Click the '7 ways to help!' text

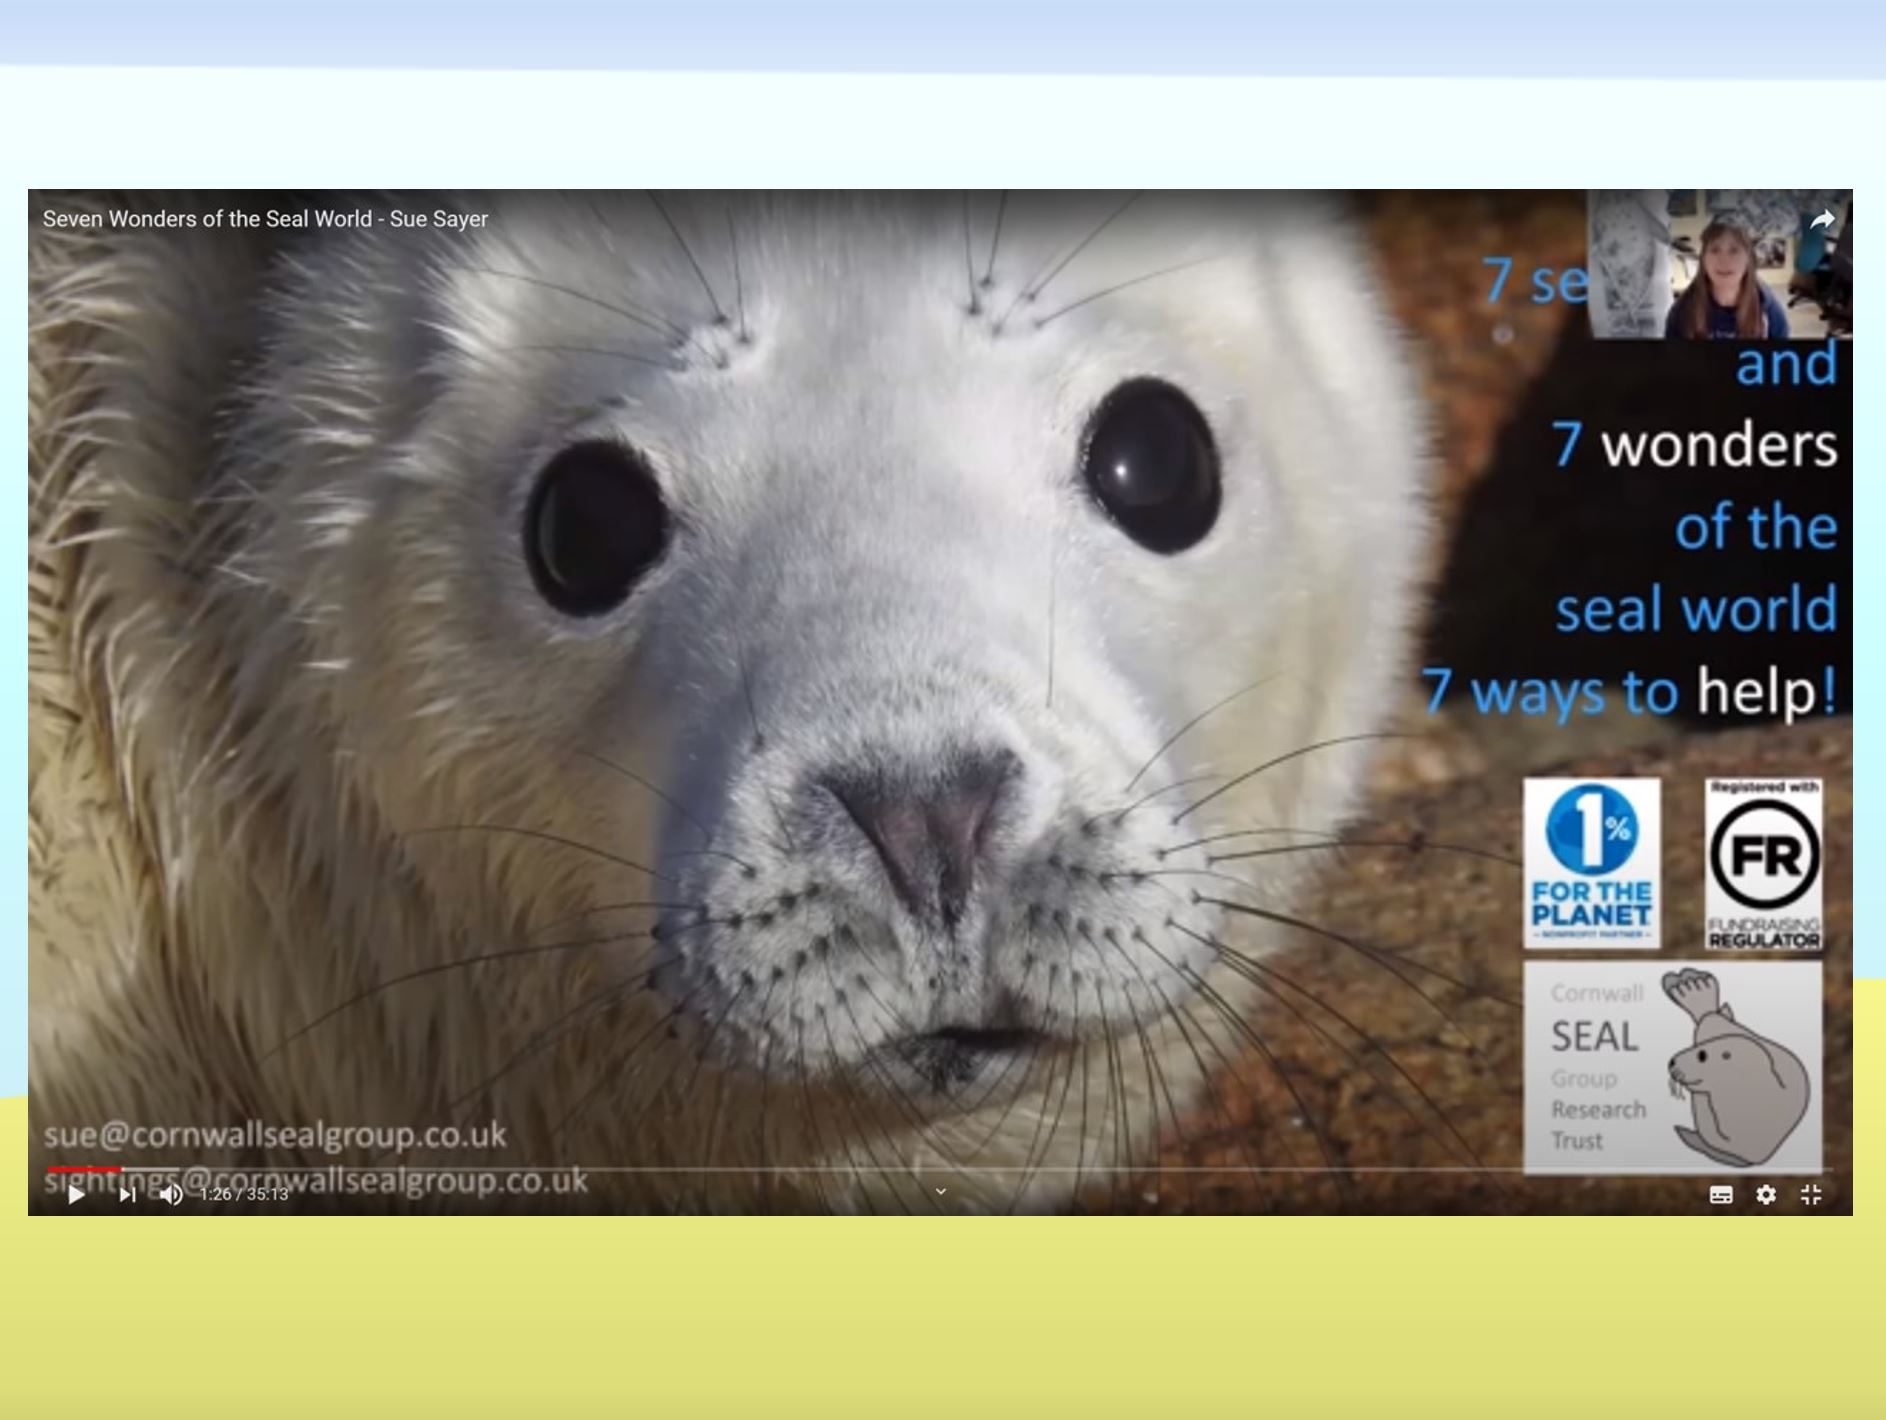[x=1630, y=690]
